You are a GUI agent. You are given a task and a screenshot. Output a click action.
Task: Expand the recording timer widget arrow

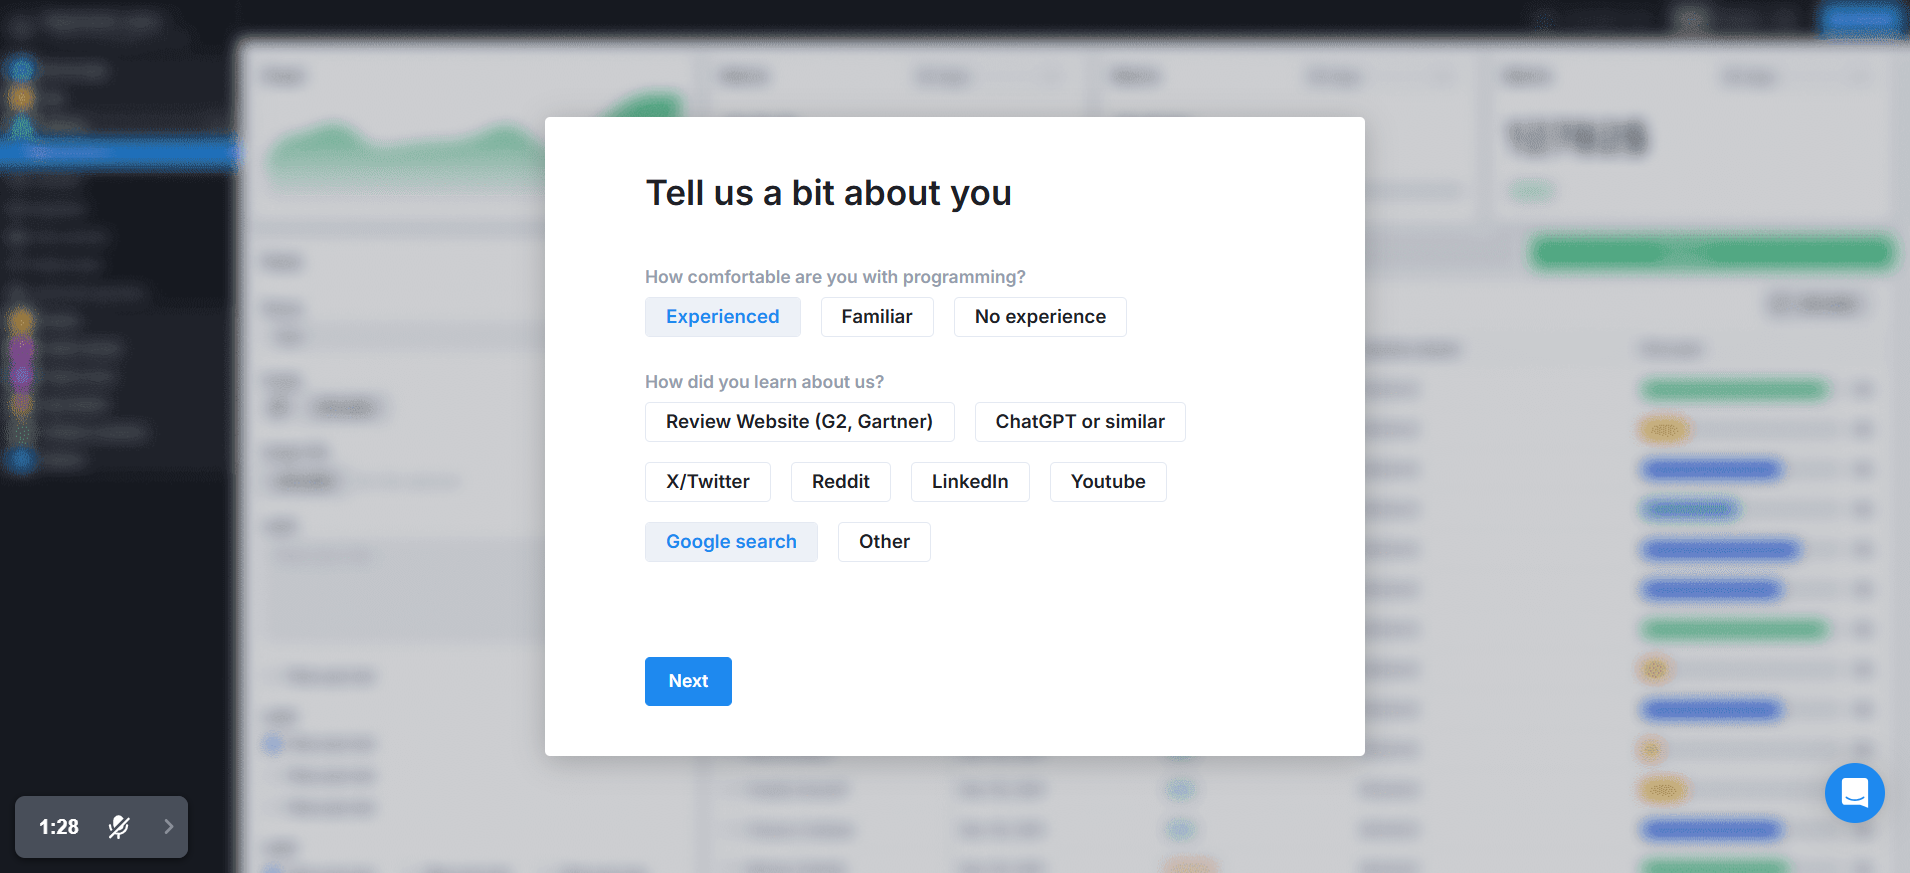point(168,827)
